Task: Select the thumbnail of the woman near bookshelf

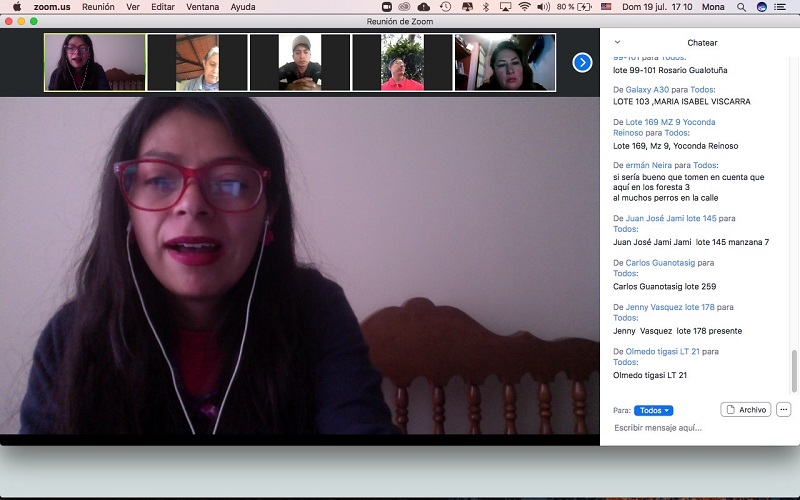Action: (505, 62)
